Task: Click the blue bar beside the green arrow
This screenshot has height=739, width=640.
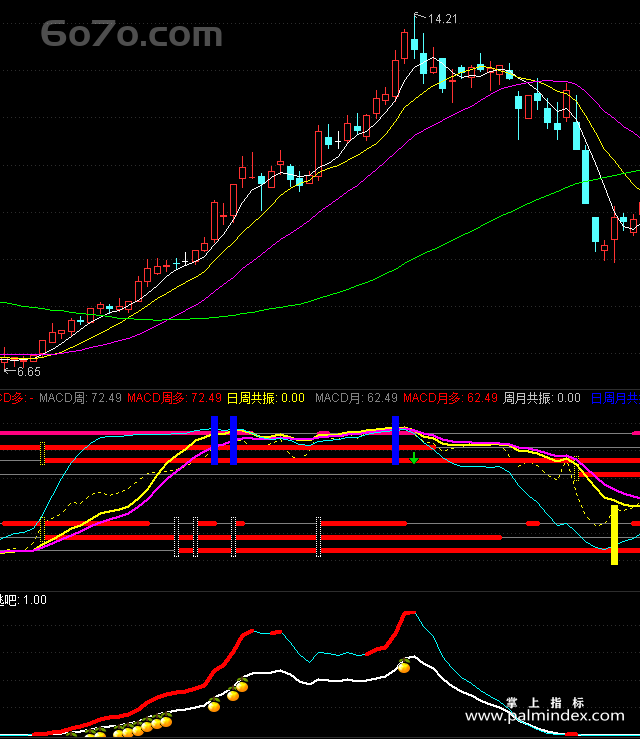Action: pyautogui.click(x=395, y=440)
